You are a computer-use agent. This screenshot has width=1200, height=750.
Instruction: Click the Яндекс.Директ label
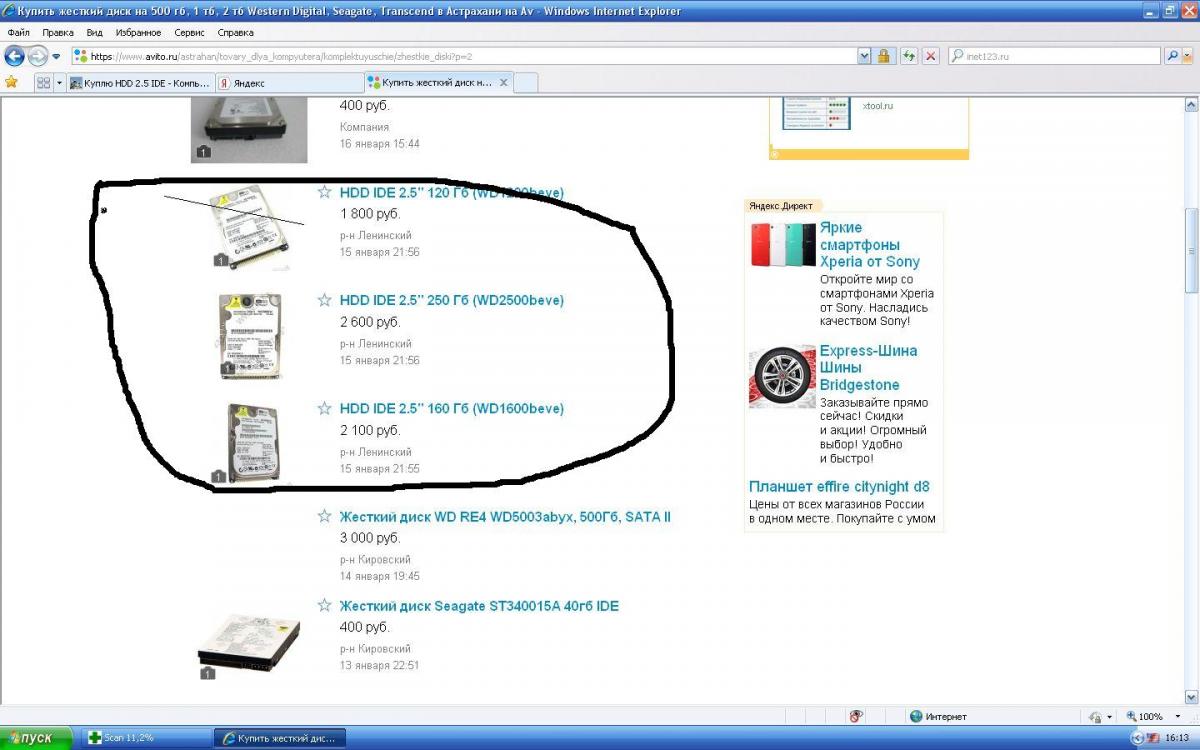coord(781,205)
